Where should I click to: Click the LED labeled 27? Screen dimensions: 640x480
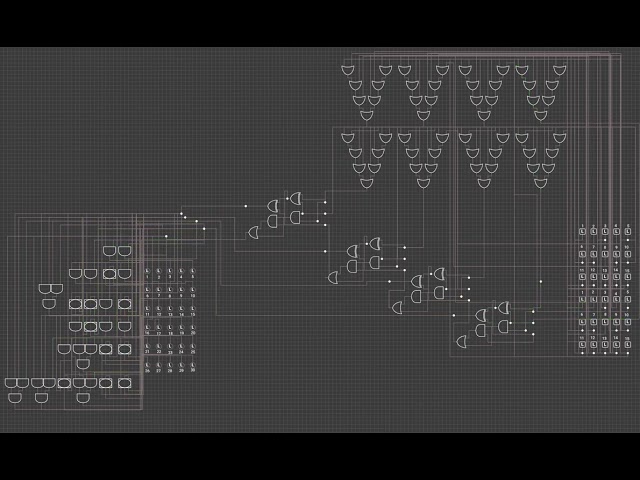pyautogui.click(x=159, y=365)
